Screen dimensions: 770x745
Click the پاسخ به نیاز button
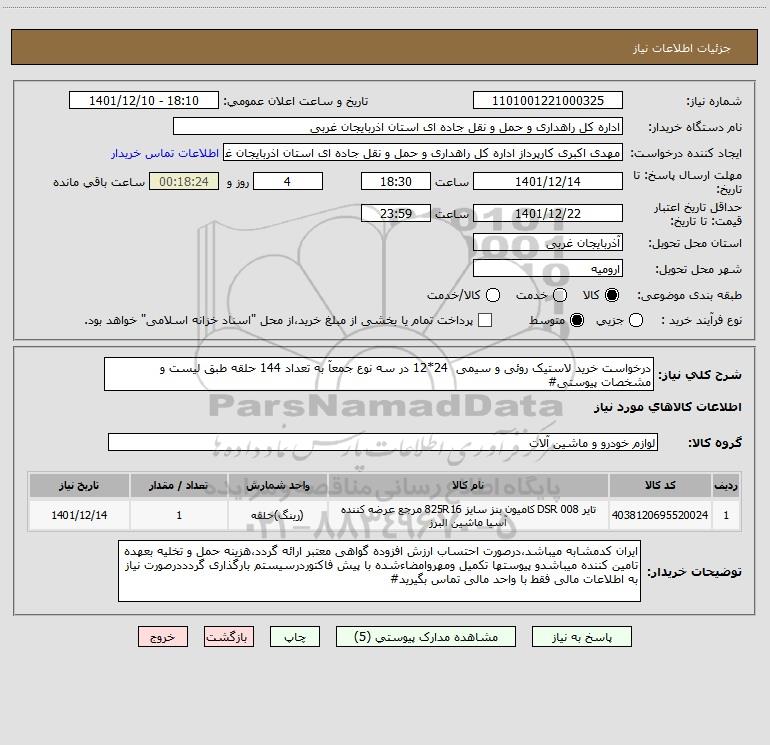[x=582, y=637]
